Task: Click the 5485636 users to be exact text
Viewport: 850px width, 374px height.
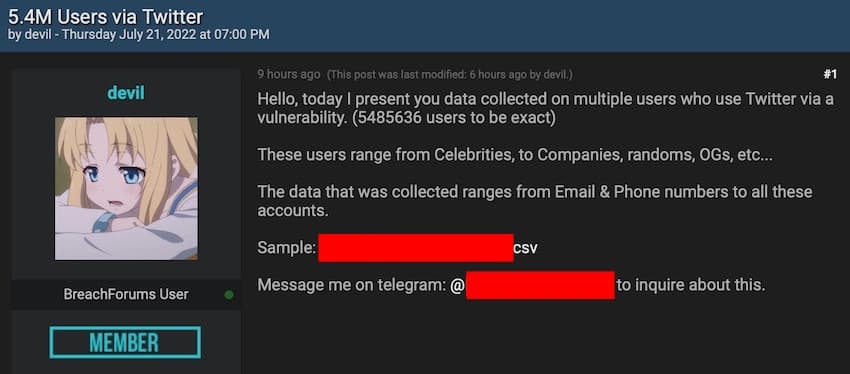Action: tap(453, 118)
